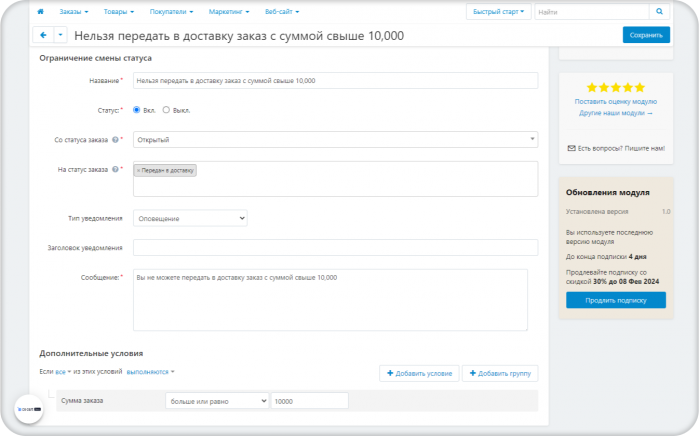
Task: Click Есть вопросы? Пишите нам! link
Action: pyautogui.click(x=616, y=148)
